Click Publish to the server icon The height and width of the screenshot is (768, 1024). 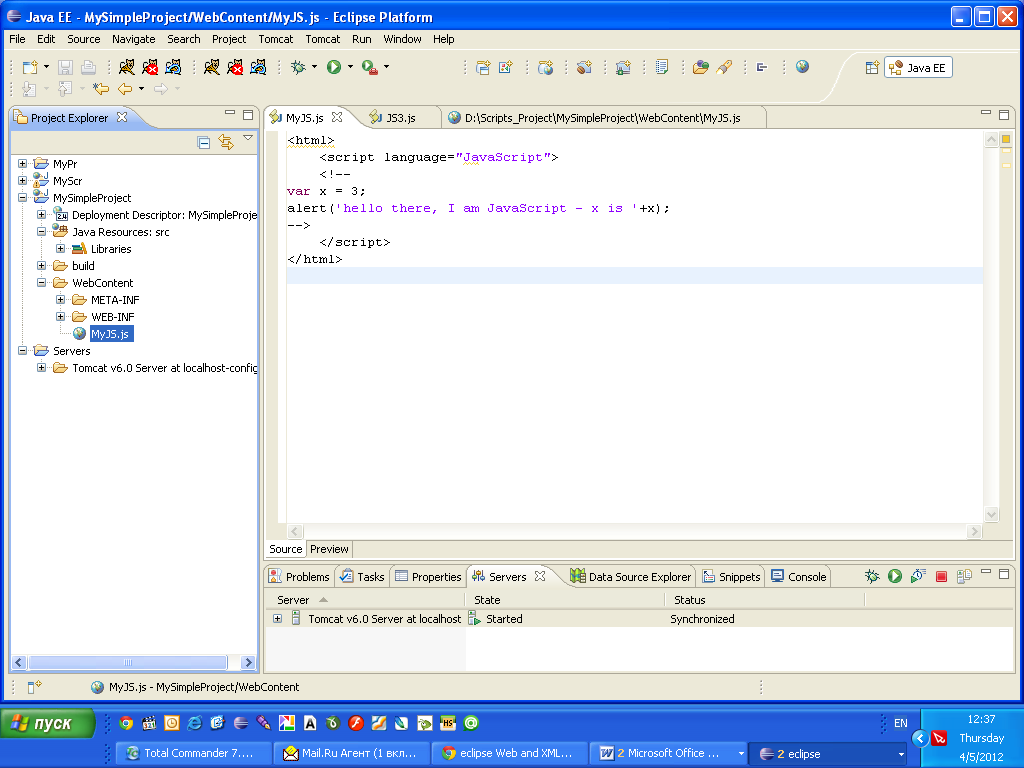point(964,576)
